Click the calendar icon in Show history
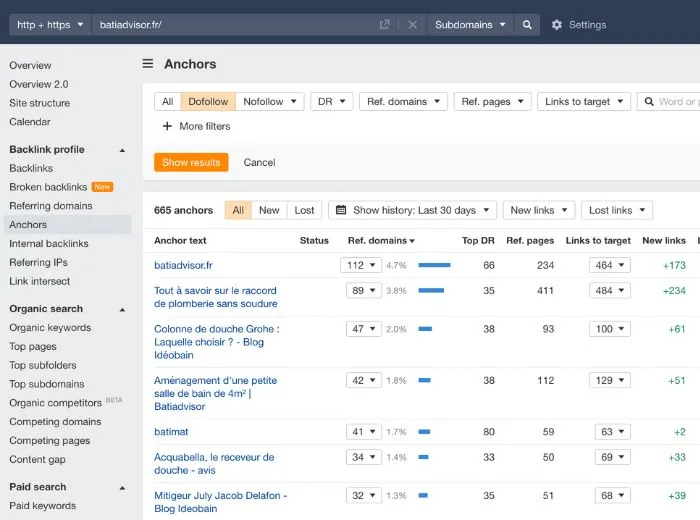Image resolution: width=700 pixels, height=520 pixels. [x=341, y=210]
